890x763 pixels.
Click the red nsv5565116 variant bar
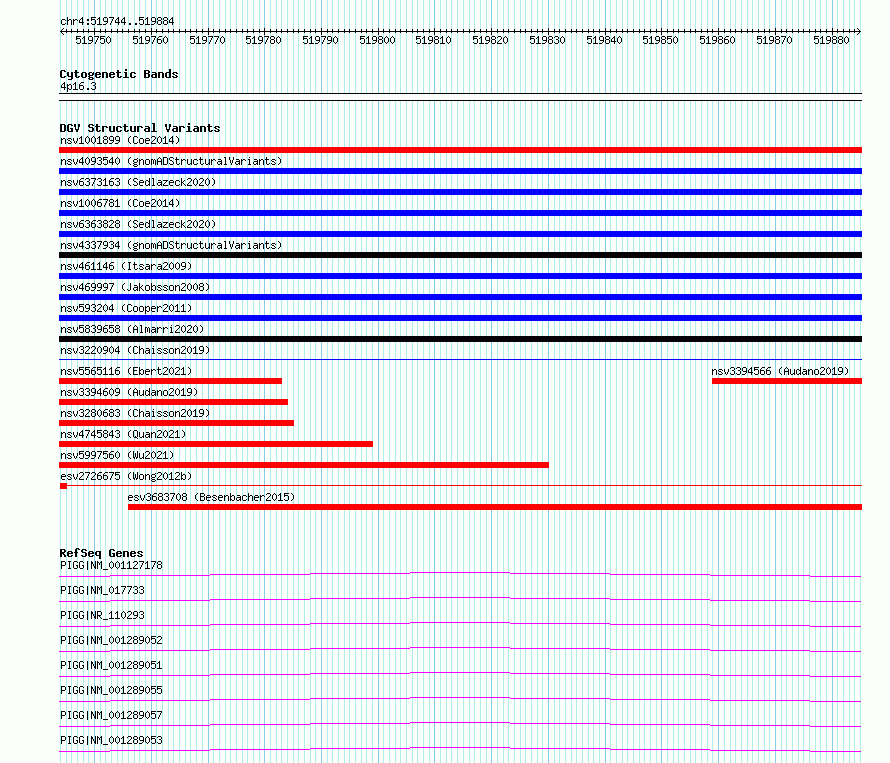pos(170,381)
